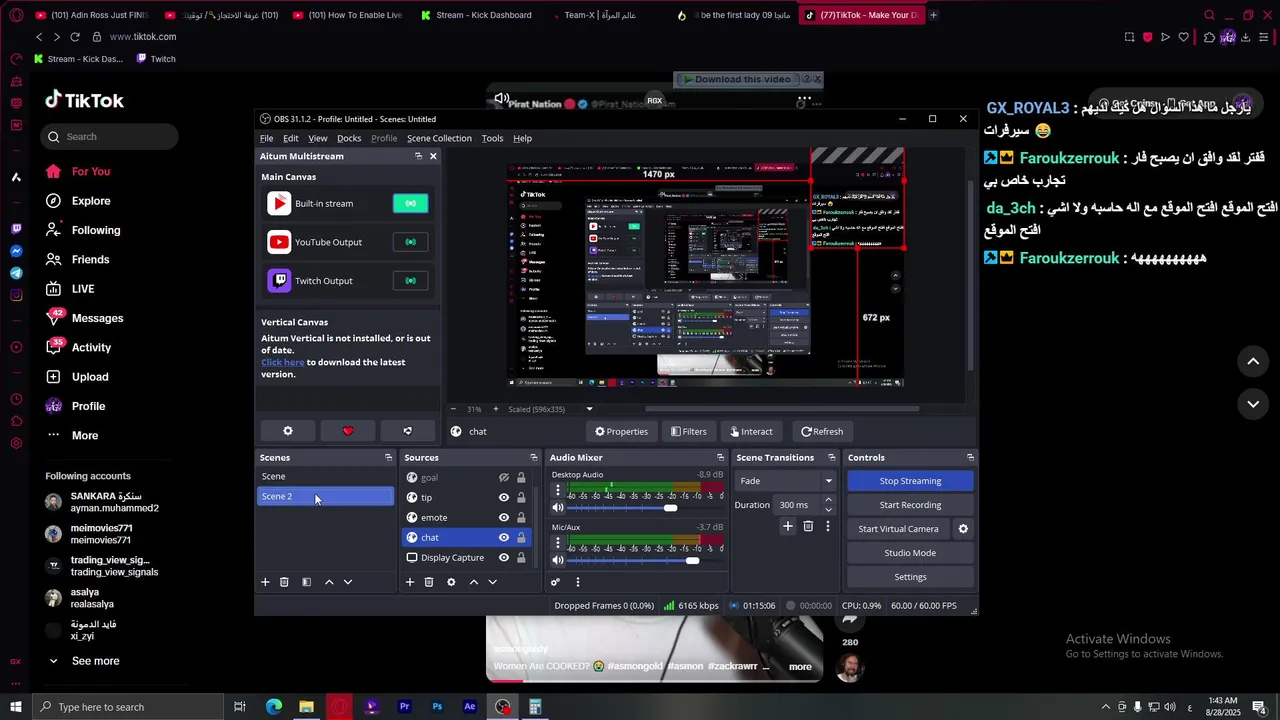Image resolution: width=1280 pixels, height=720 pixels.
Task: Unlock the tip source lock
Action: 521,498
